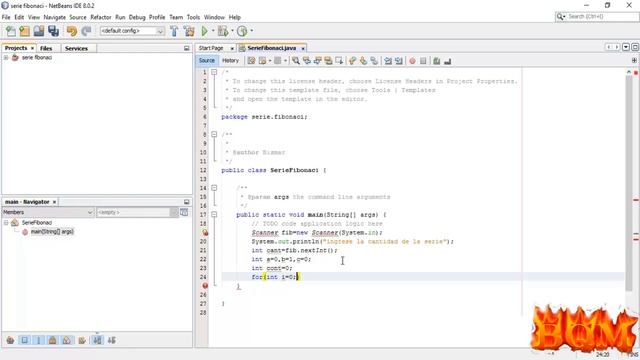
Task: Click the Build Project hammer icon
Action: 174,31
